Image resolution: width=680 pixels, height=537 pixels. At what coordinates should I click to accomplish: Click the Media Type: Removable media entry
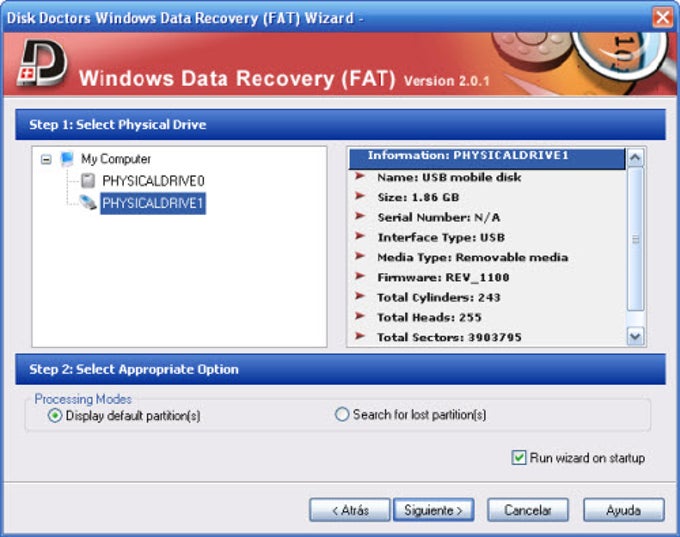tap(472, 257)
